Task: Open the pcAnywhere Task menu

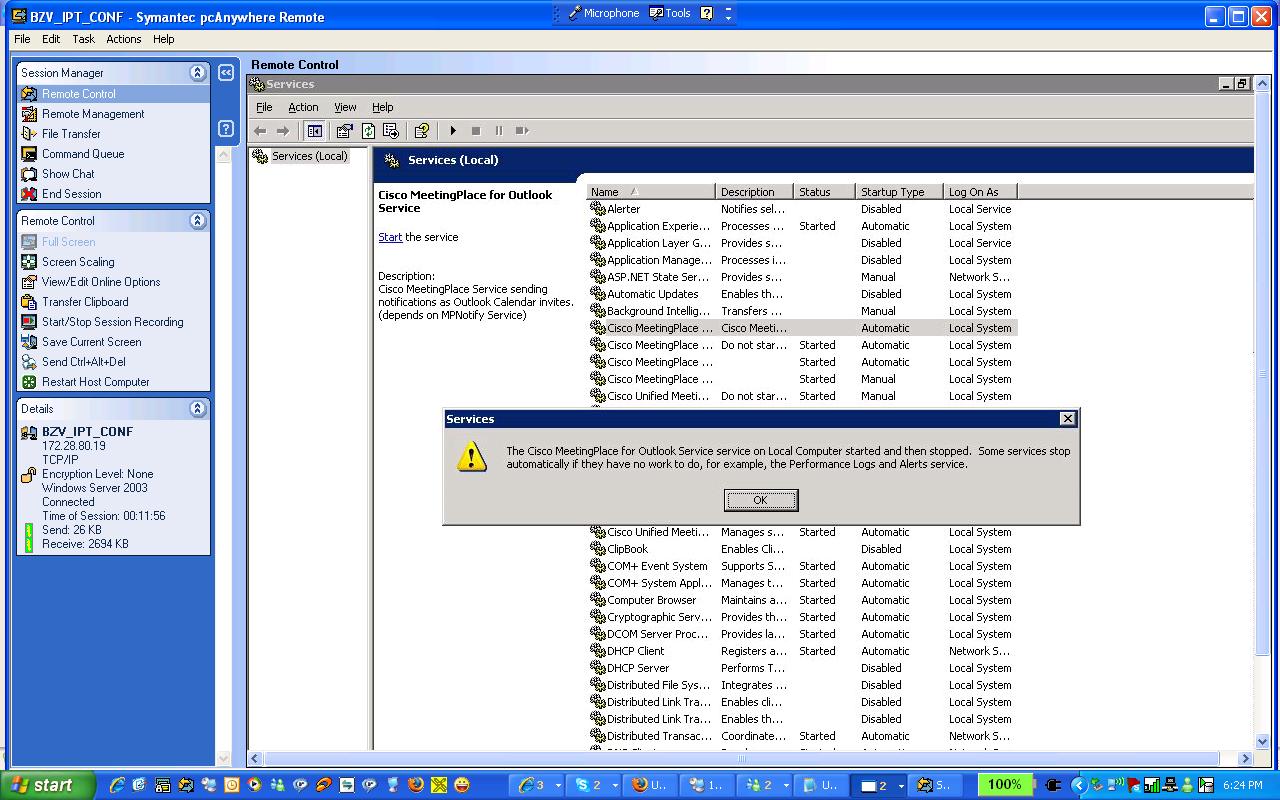Action: (84, 39)
